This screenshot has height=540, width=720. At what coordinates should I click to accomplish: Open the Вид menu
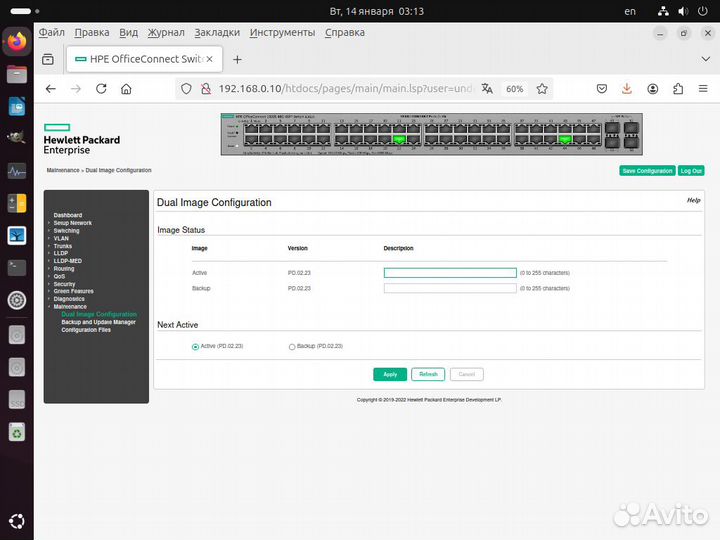129,33
